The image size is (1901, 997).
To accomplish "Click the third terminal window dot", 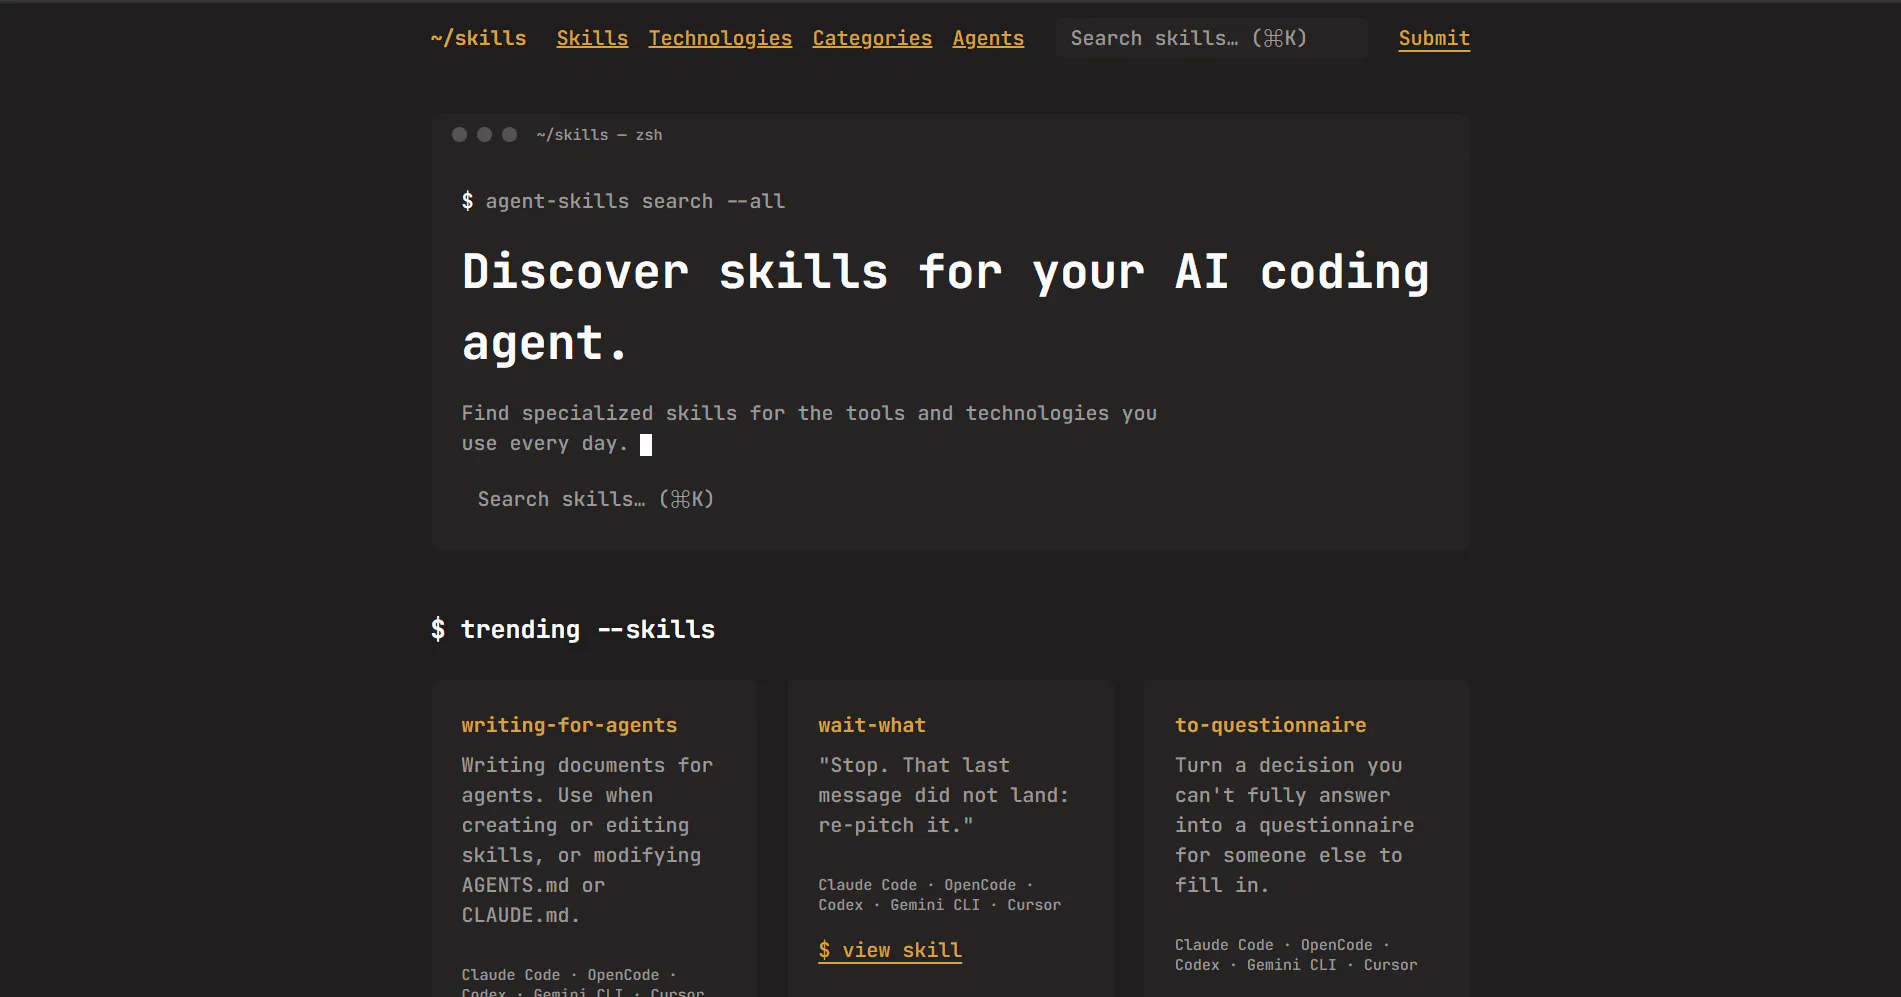I will pos(509,134).
